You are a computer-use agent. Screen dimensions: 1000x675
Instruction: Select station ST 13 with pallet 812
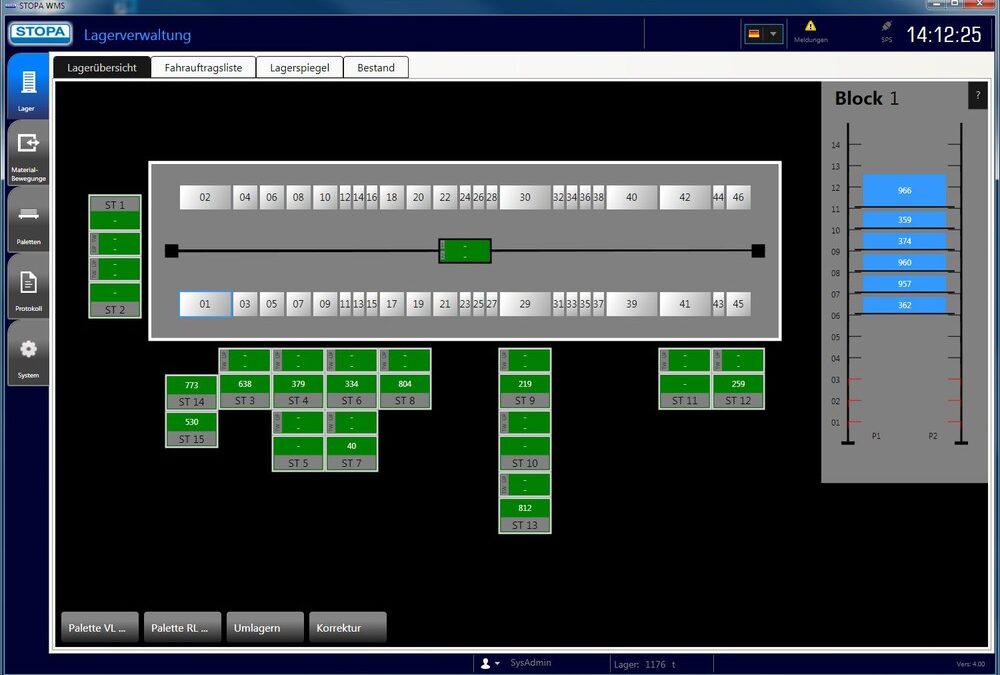point(525,516)
